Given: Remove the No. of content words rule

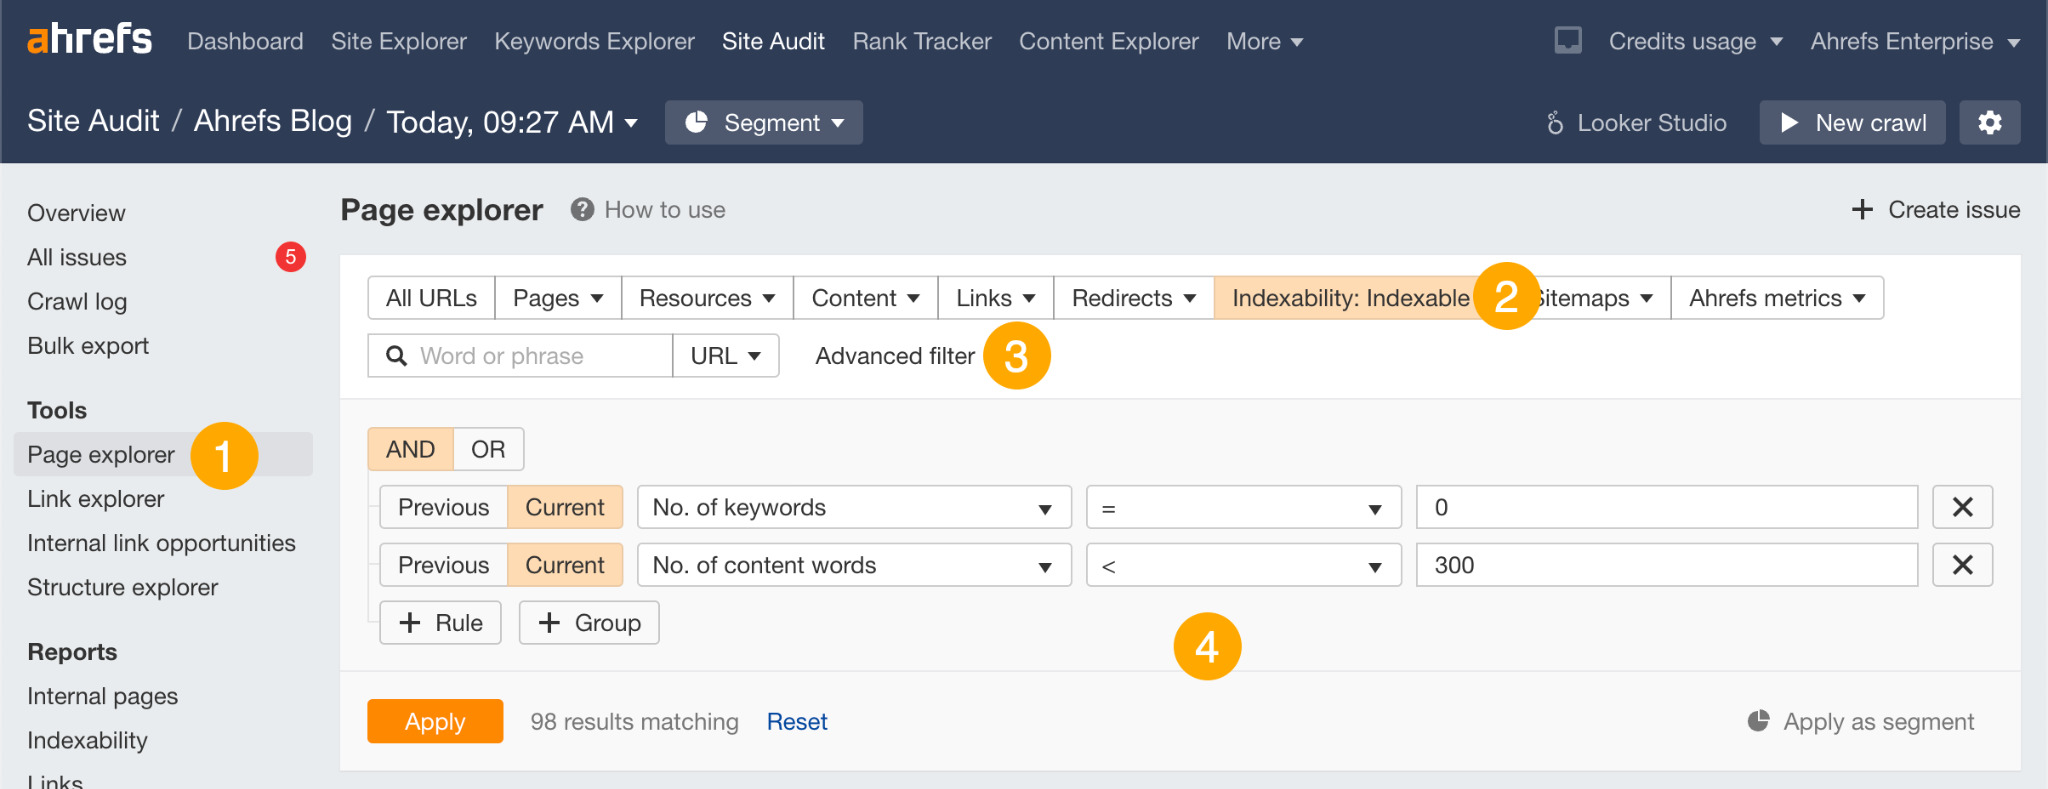Looking at the screenshot, I should coord(1962,565).
